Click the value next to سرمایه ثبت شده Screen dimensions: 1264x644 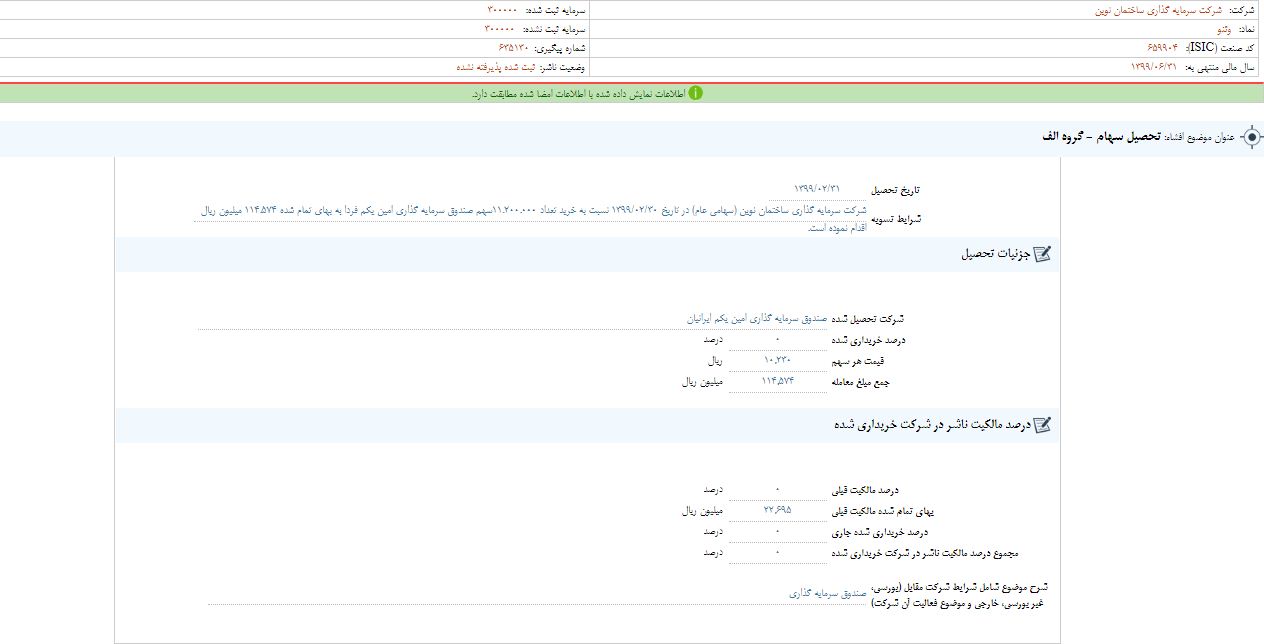coord(502,10)
